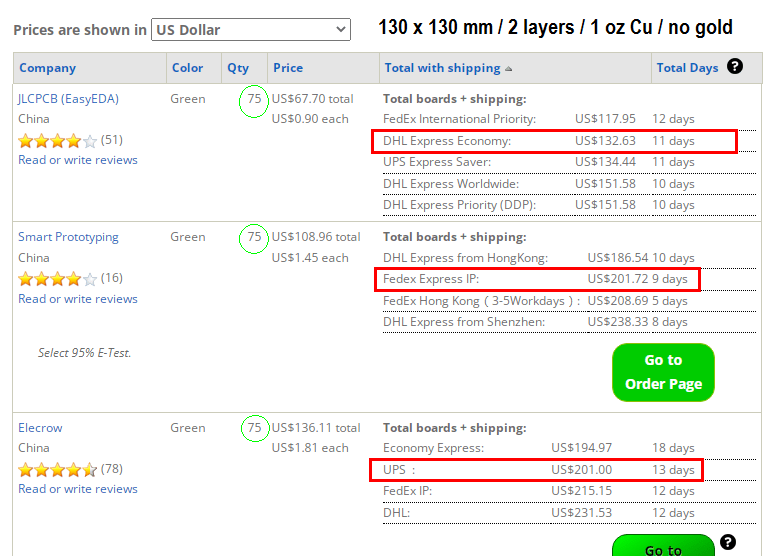Open the US Dollar currency dropdown

click(x=251, y=30)
